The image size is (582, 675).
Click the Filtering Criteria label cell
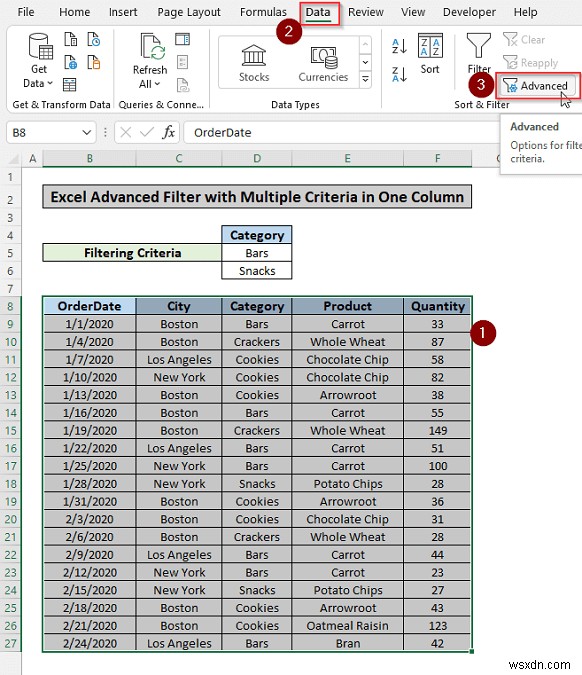click(132, 253)
